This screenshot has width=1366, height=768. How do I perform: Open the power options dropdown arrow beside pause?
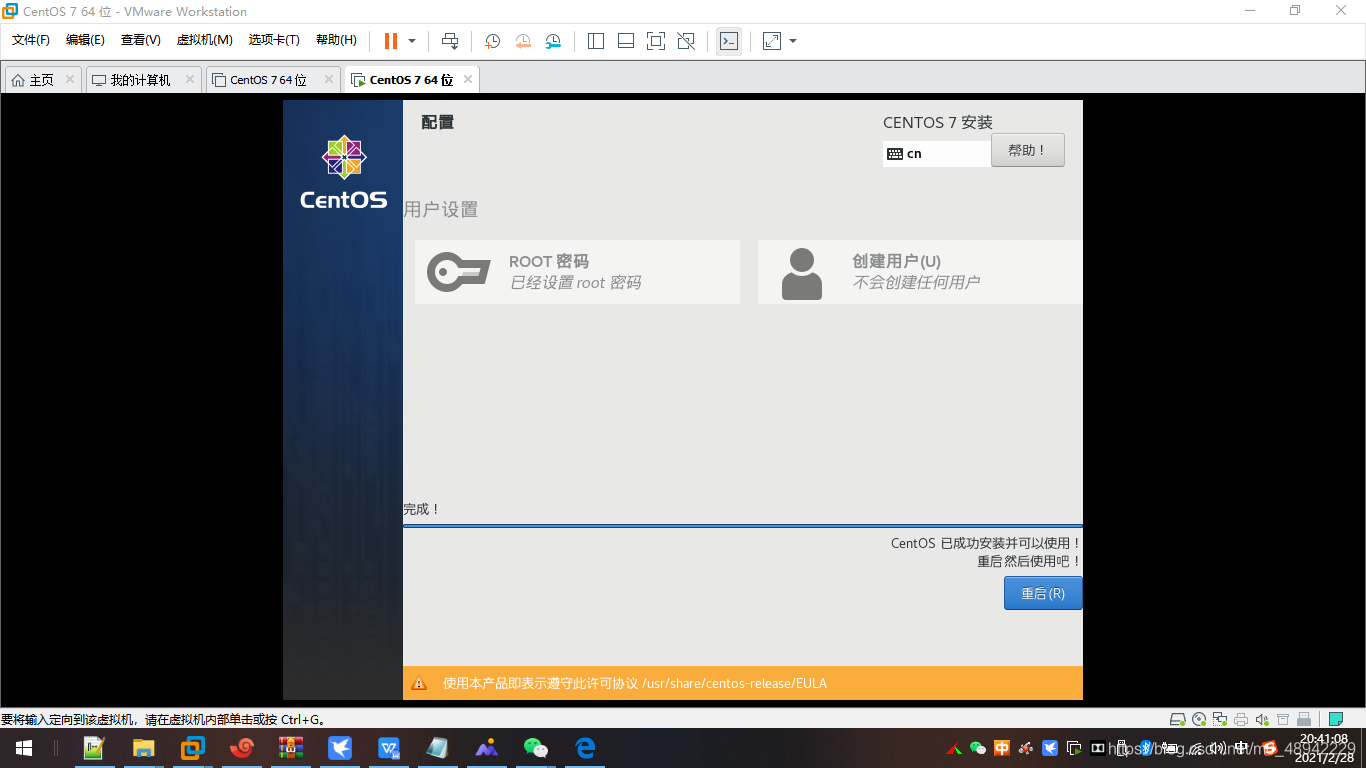point(411,41)
